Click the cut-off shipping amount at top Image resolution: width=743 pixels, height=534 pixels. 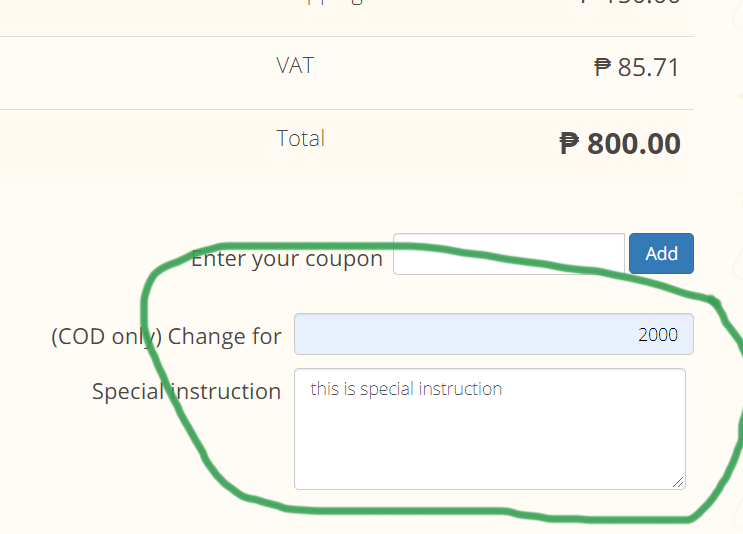point(630,3)
